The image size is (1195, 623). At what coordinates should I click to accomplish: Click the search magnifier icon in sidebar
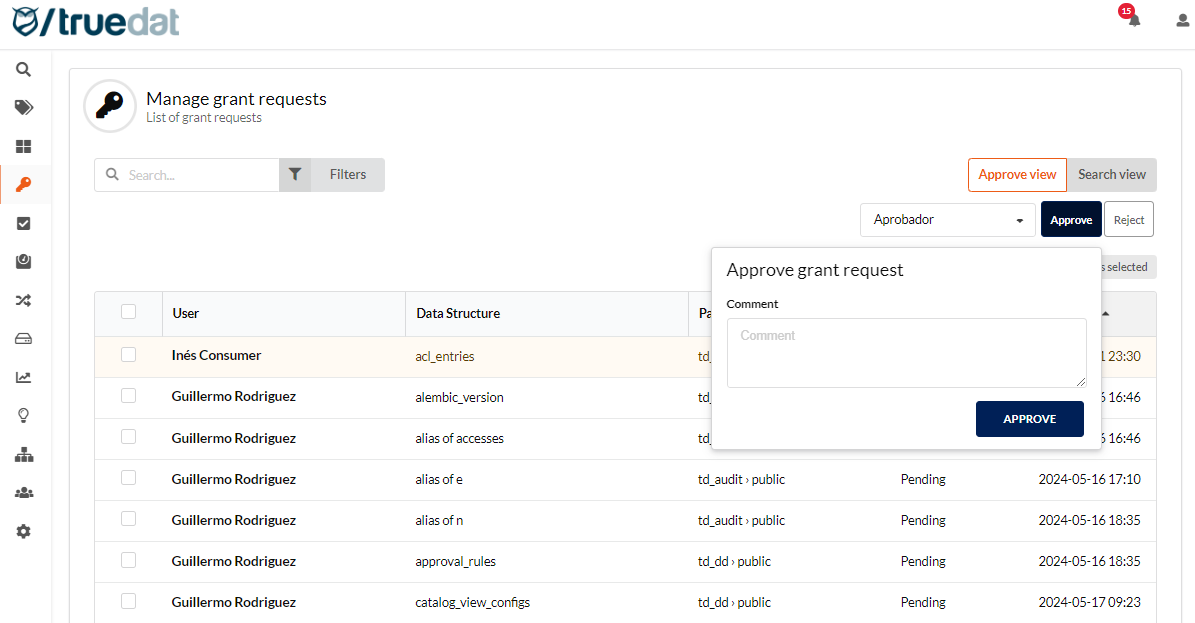point(23,70)
